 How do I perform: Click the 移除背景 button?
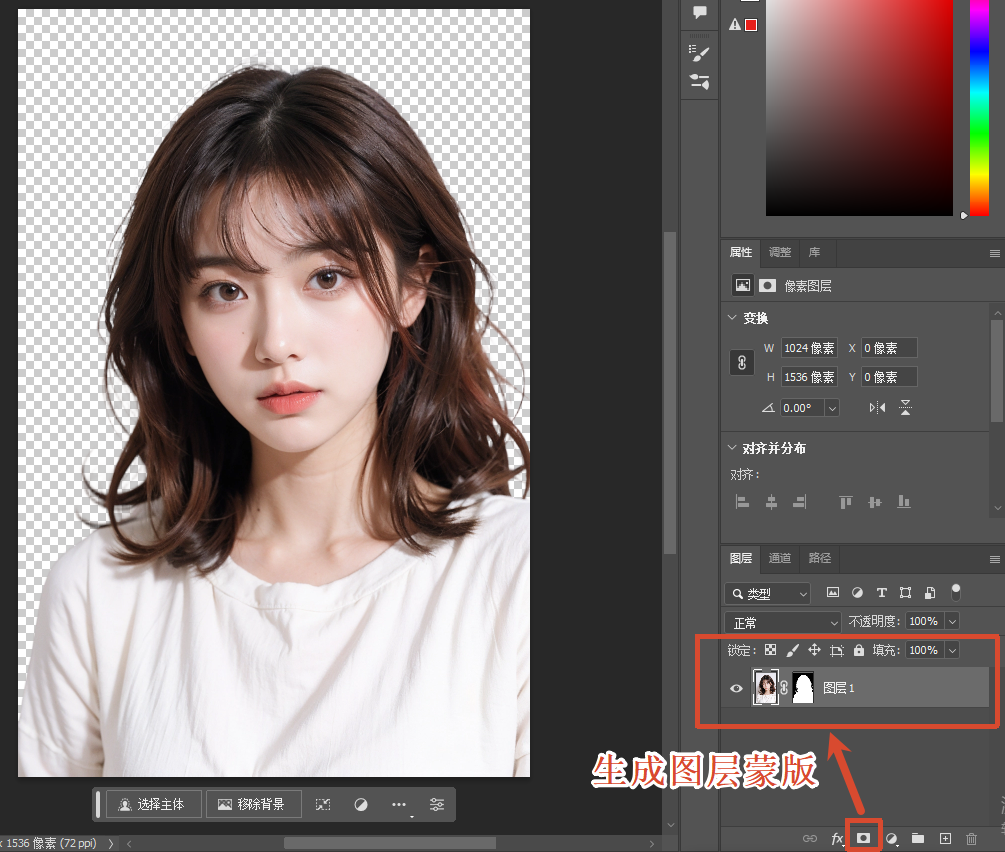click(254, 804)
